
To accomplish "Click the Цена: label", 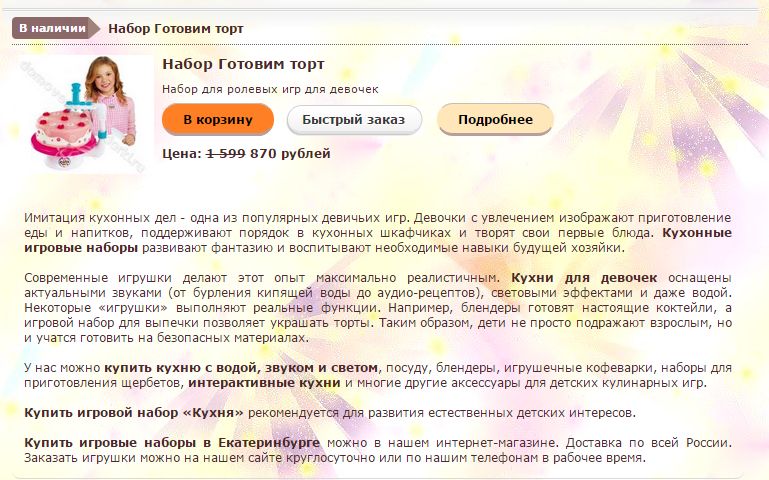I will (x=182, y=153).
